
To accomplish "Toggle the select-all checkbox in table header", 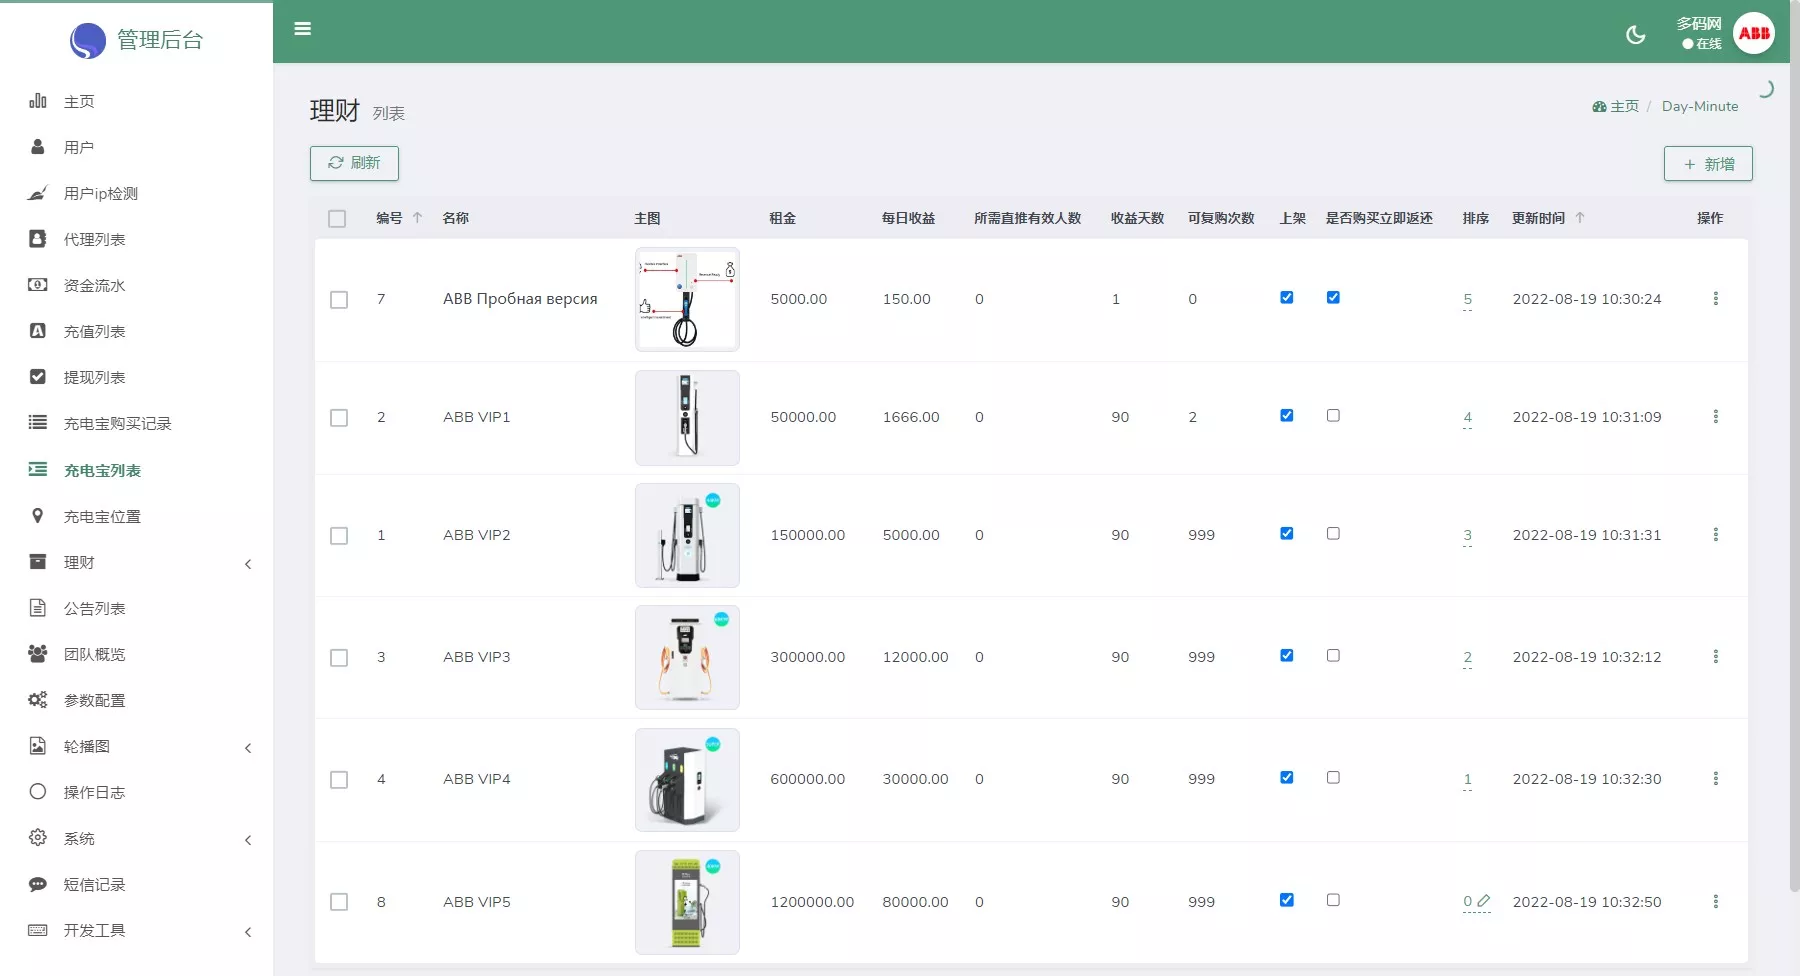I will click(337, 219).
